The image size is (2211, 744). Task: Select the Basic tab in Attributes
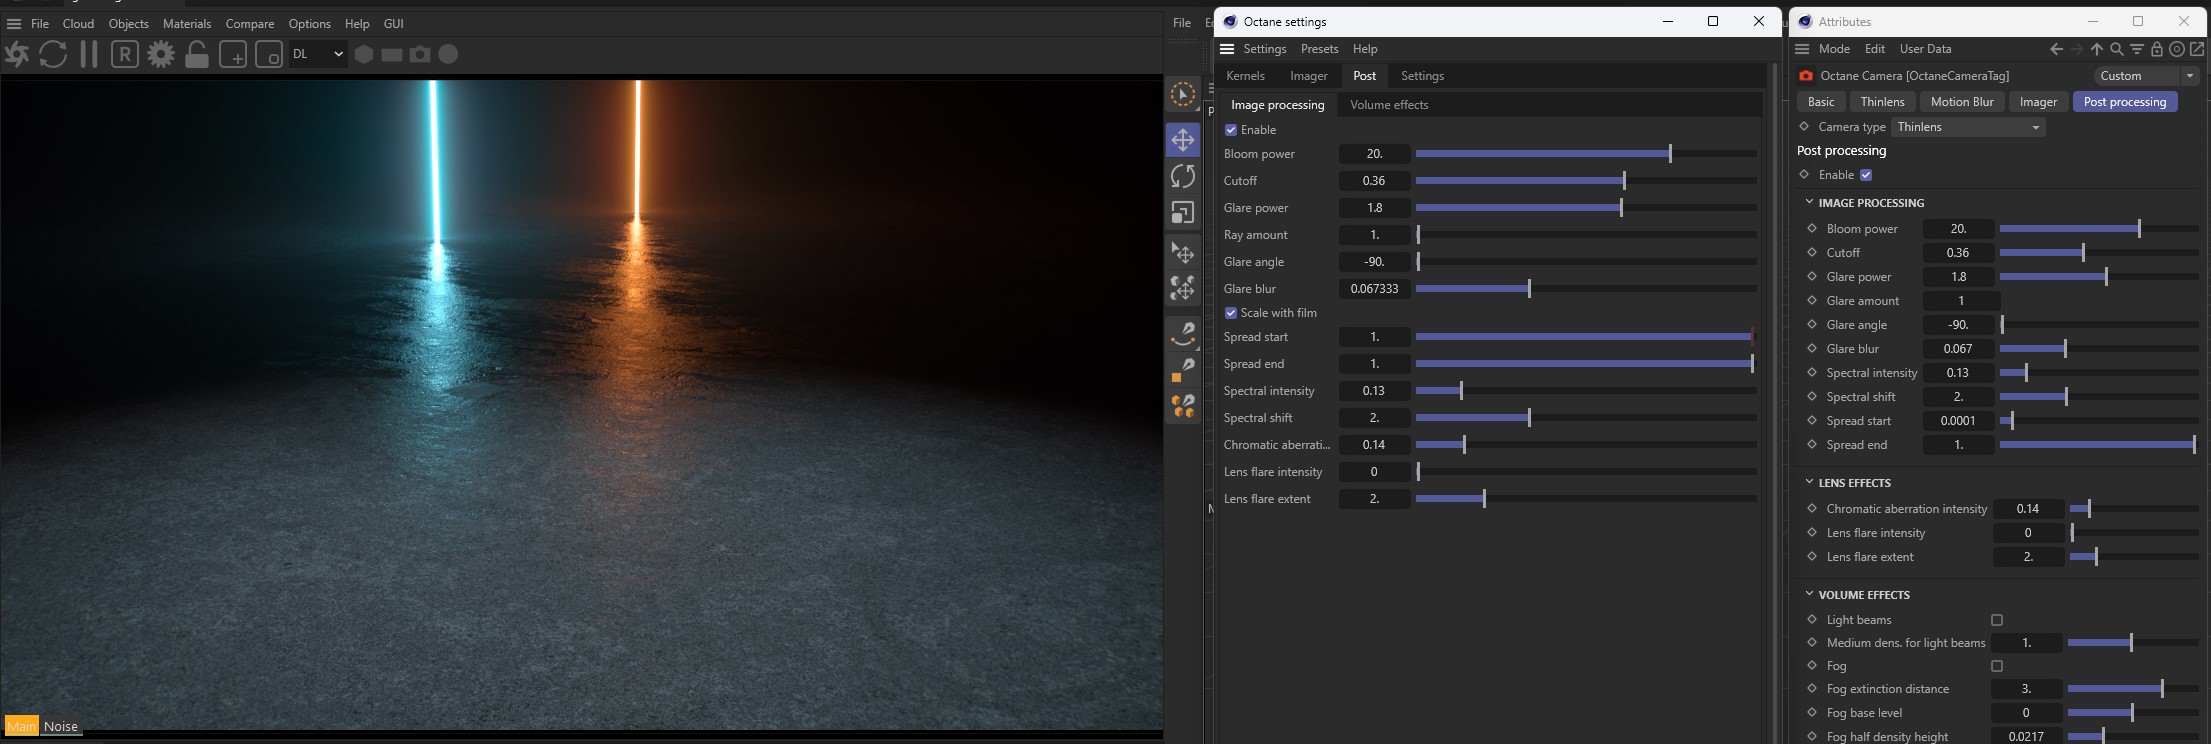point(1821,102)
